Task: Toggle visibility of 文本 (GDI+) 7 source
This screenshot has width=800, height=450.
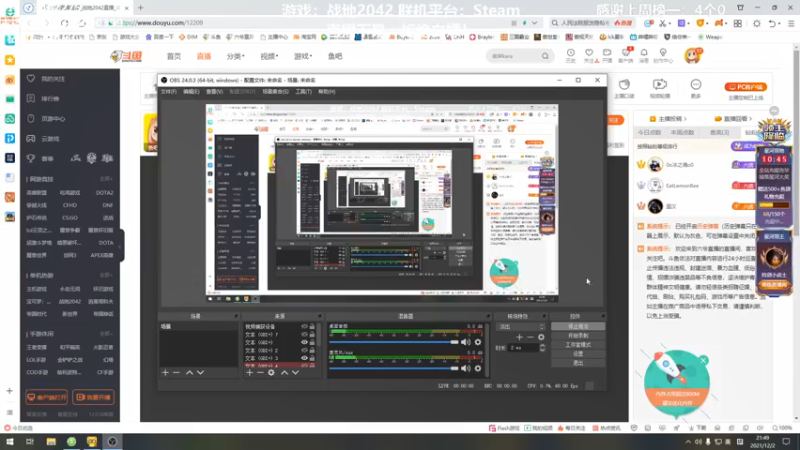Action: tap(304, 335)
